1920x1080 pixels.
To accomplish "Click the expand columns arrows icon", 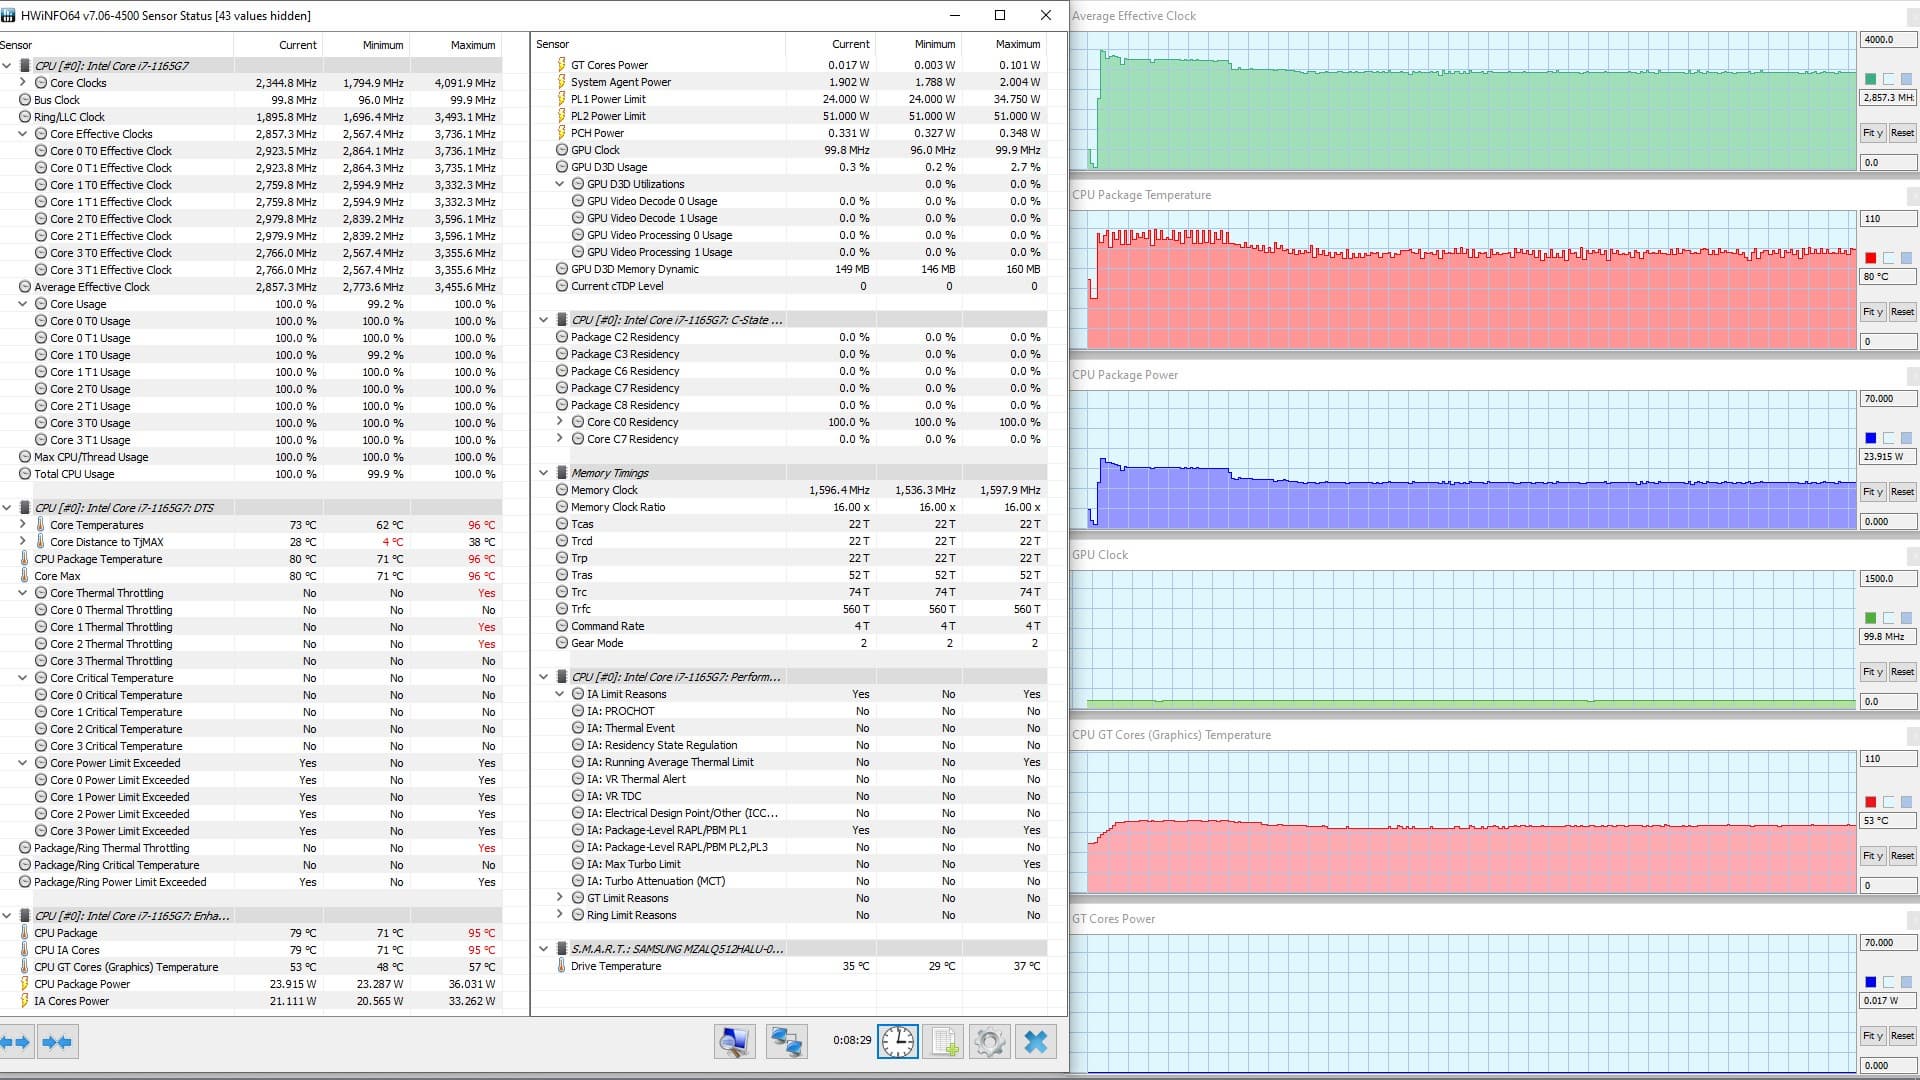I will click(16, 1042).
